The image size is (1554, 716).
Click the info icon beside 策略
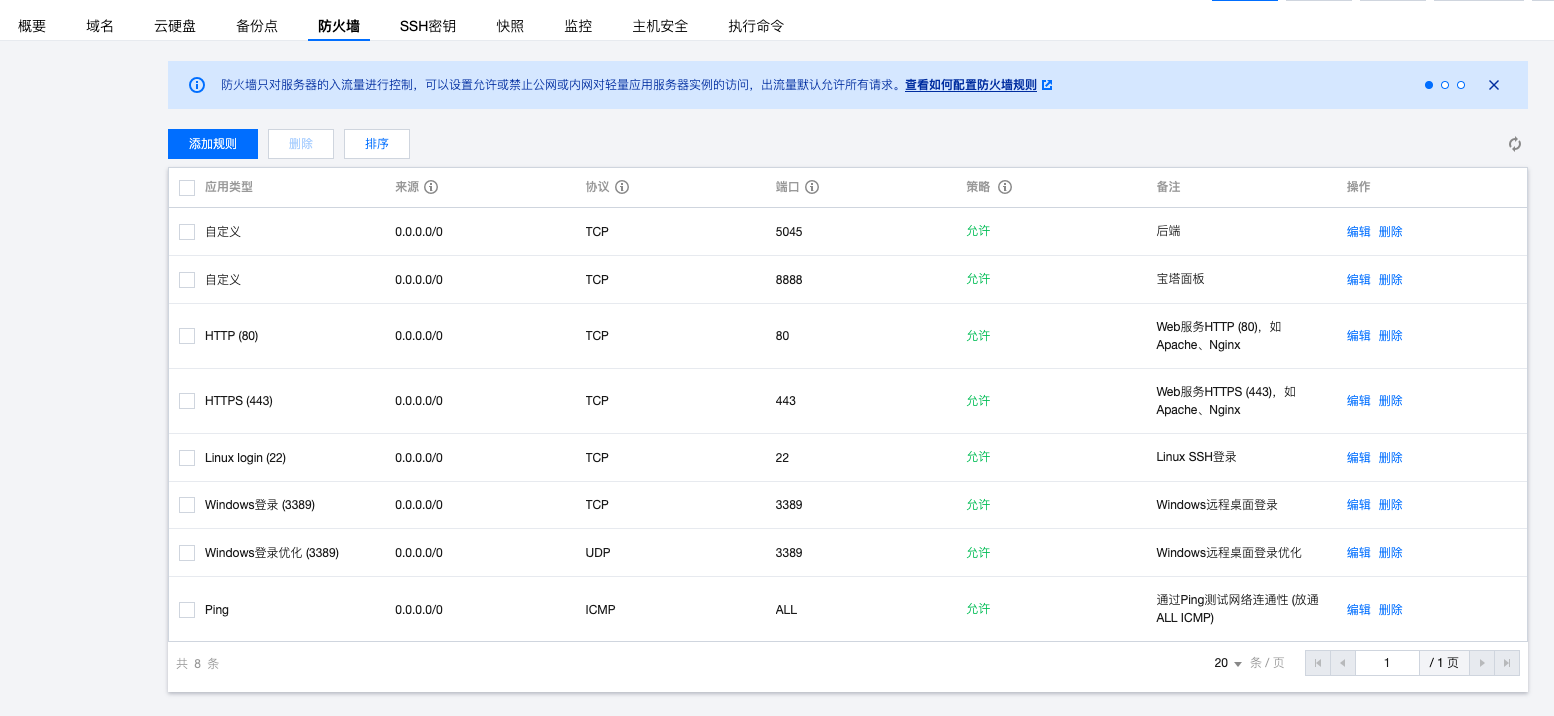click(1005, 187)
